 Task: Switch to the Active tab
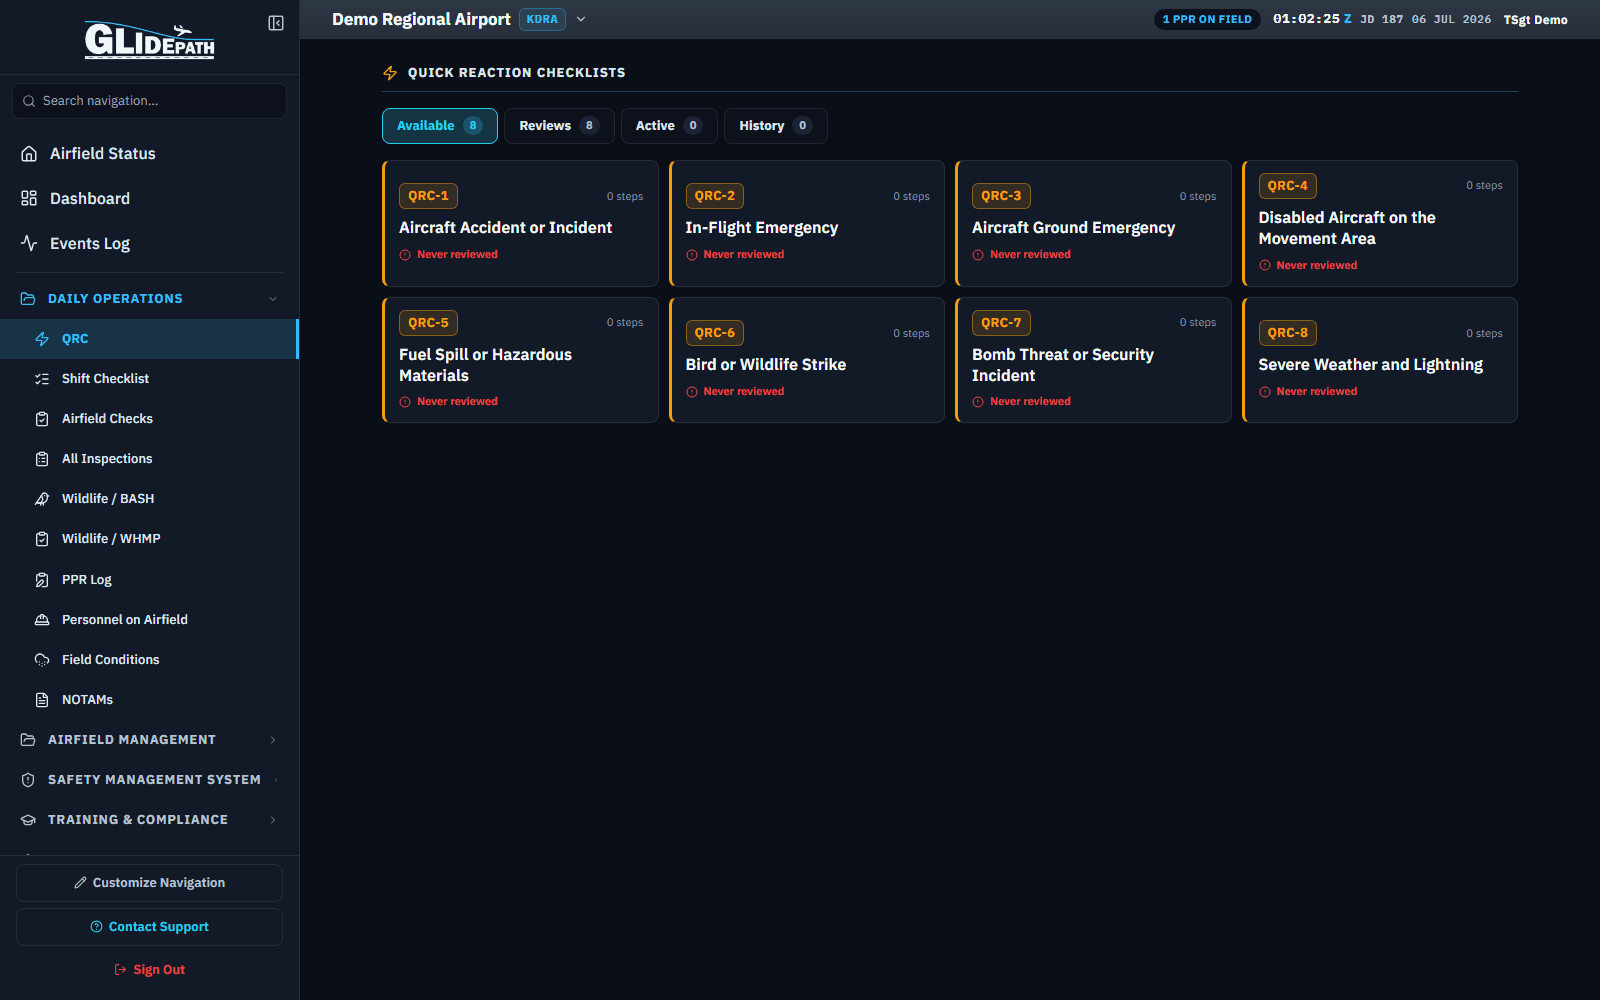[x=669, y=126]
